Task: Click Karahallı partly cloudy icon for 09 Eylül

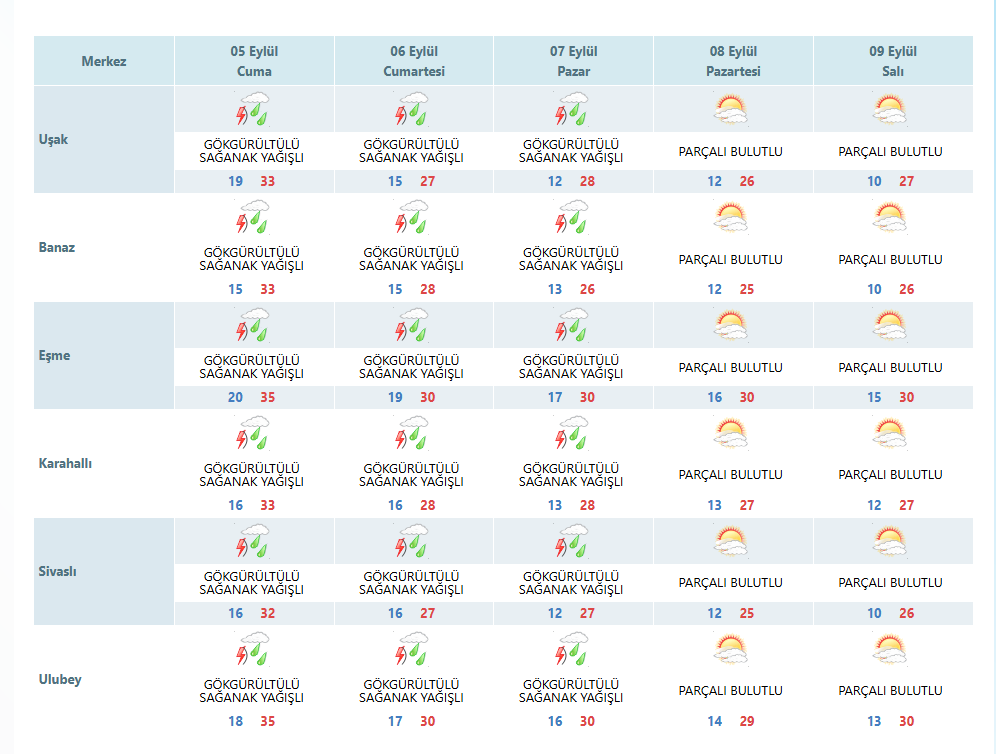Action: tap(890, 433)
